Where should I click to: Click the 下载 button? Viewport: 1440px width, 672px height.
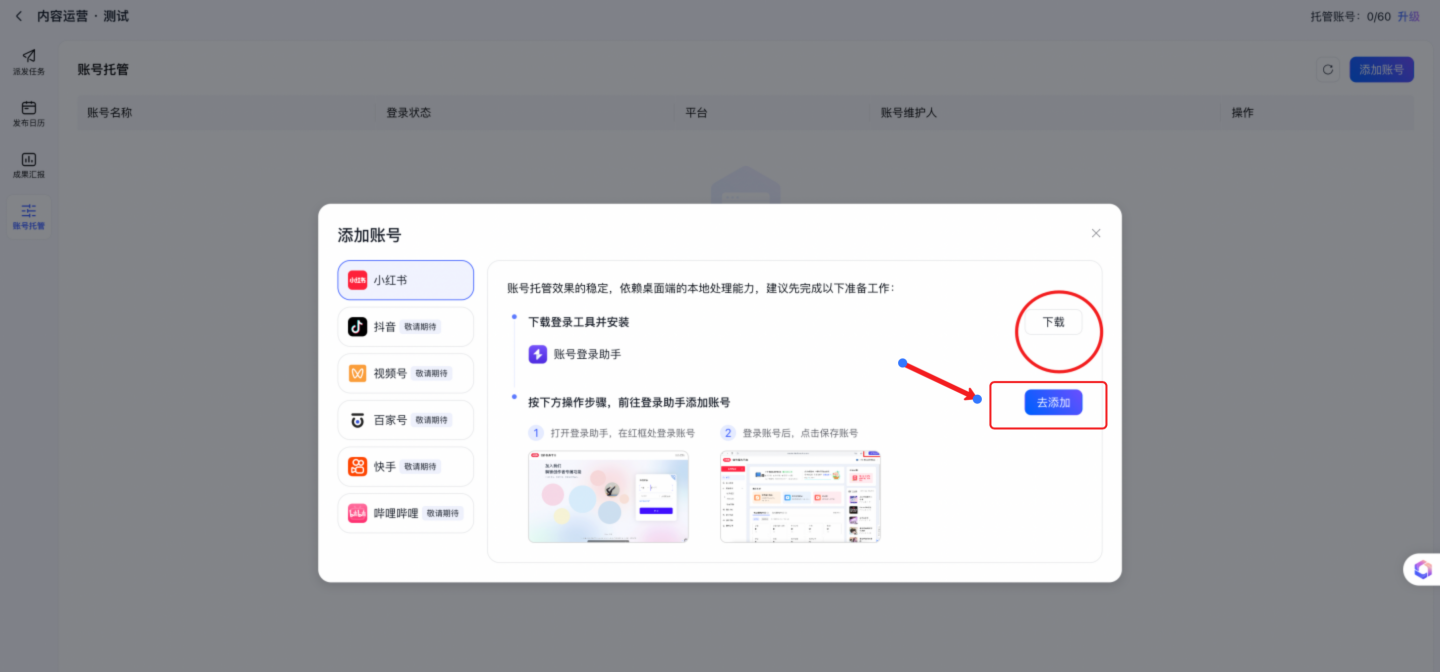(x=1053, y=322)
